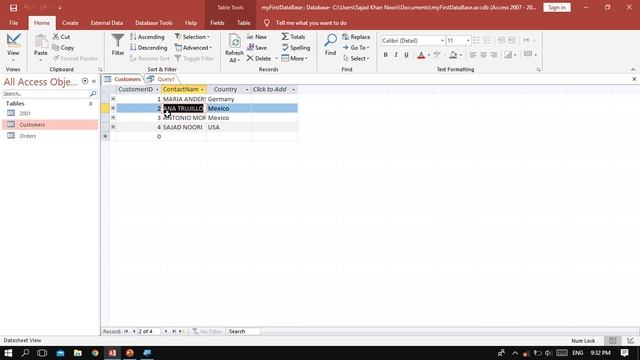Click the search magnifier in navigation pane
Screen dimensions: 640x360
pos(93,94)
